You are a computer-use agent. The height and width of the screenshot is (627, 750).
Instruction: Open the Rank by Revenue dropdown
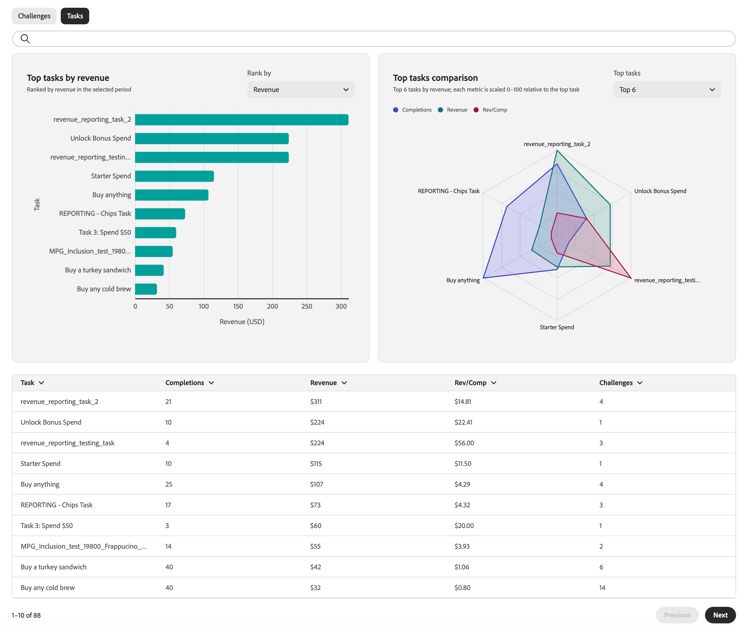click(x=301, y=89)
